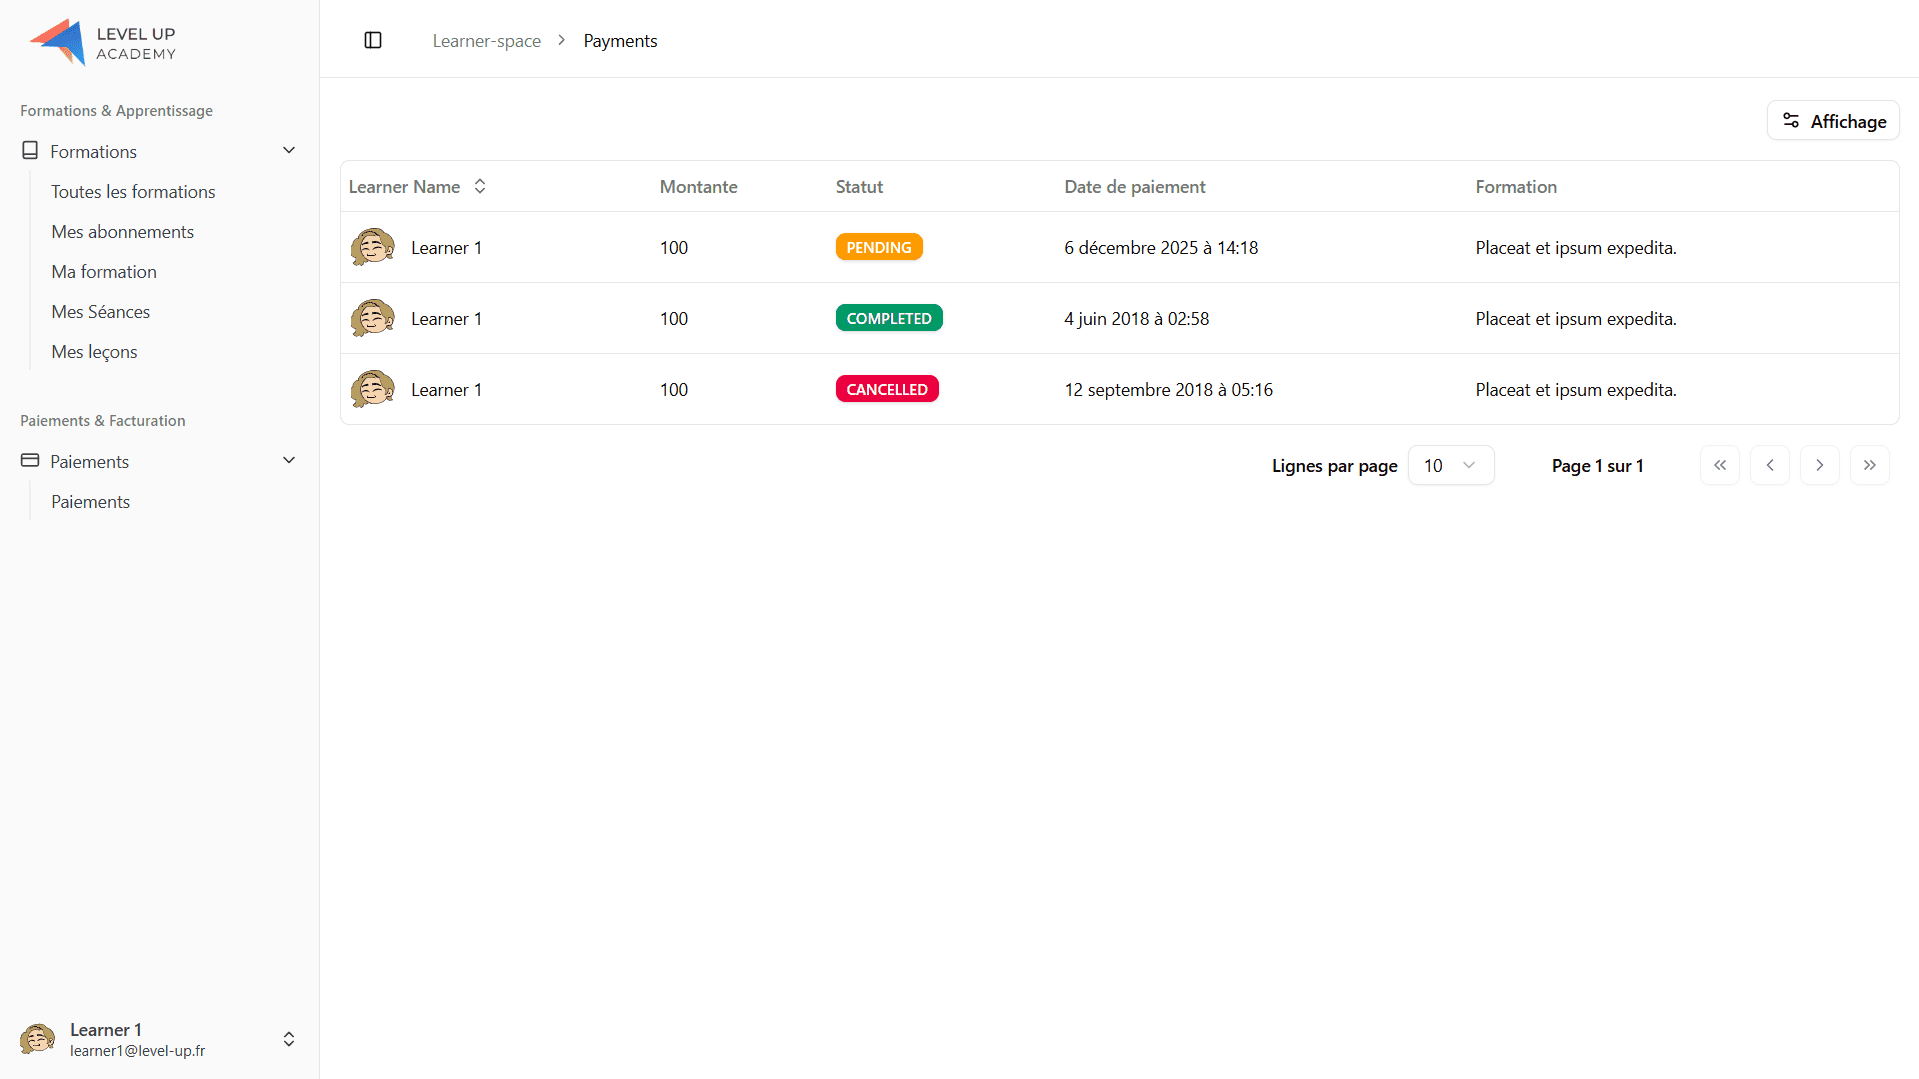Open the Affichage view options
Screen dimensions: 1919x1079
click(x=1833, y=121)
